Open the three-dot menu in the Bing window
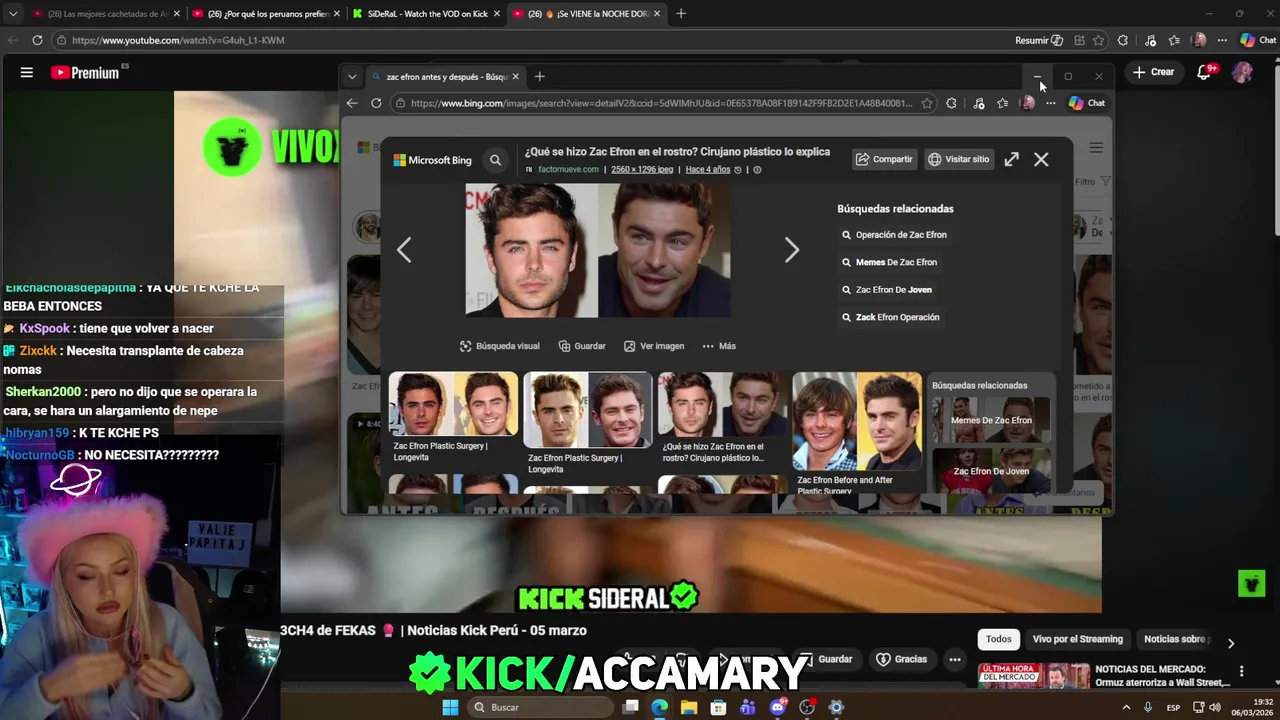The width and height of the screenshot is (1280, 720). [x=1050, y=103]
